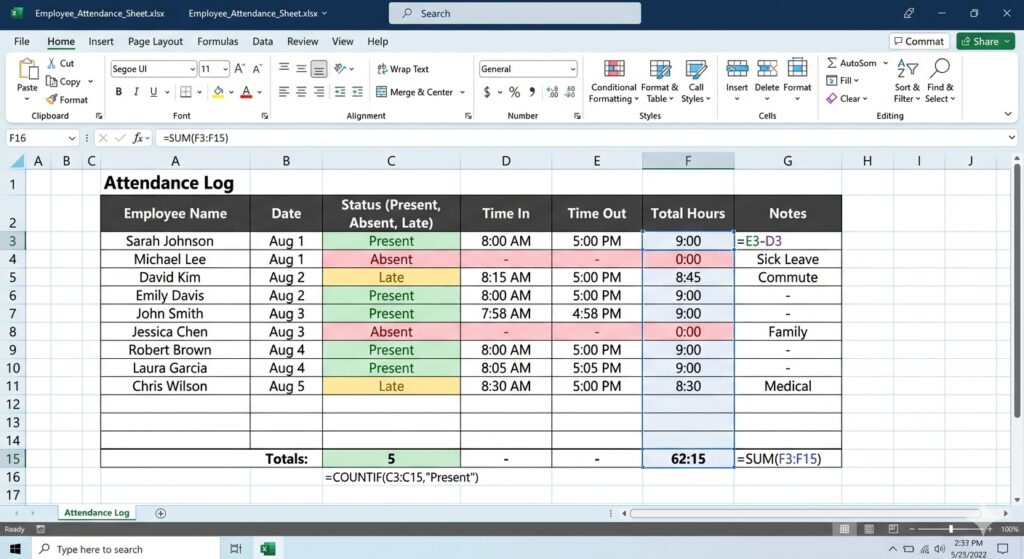Screen dimensions: 1024x559
Task: Click the Delete cells icon
Action: pos(767,69)
